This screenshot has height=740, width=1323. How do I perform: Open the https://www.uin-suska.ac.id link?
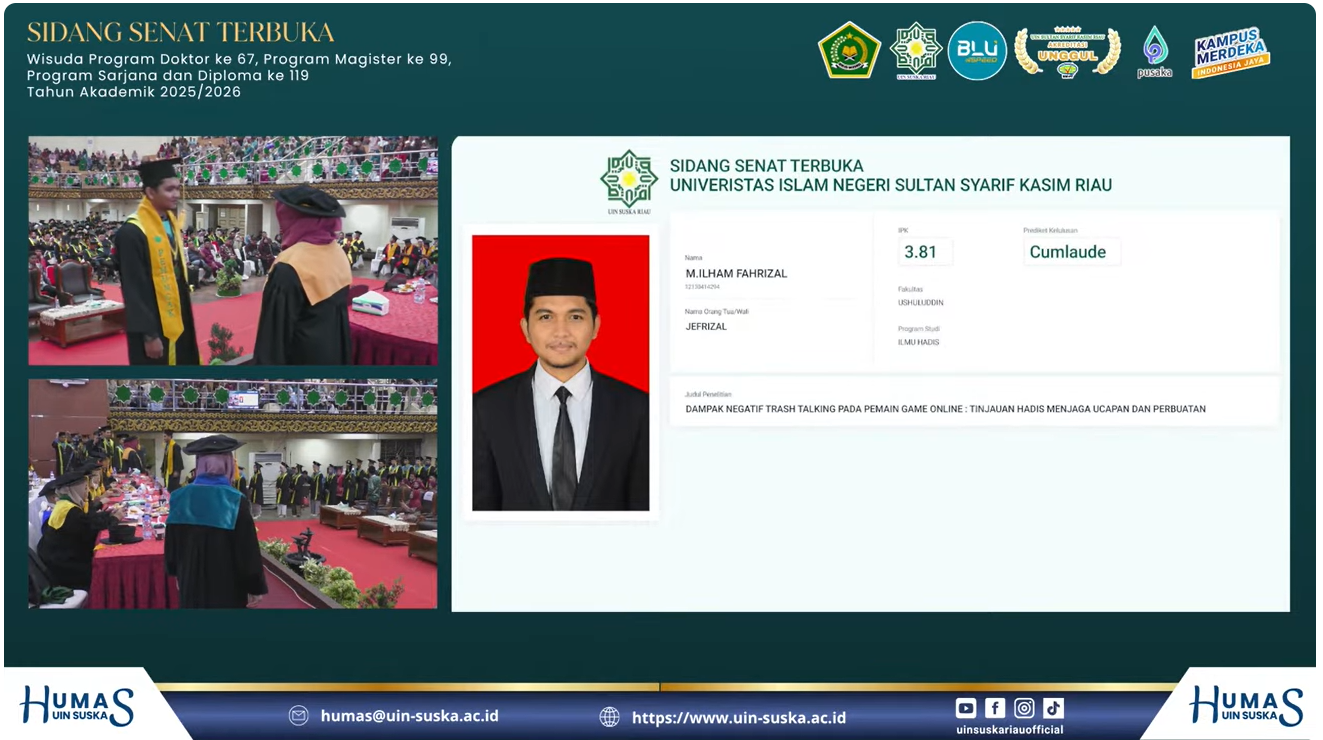[739, 717]
